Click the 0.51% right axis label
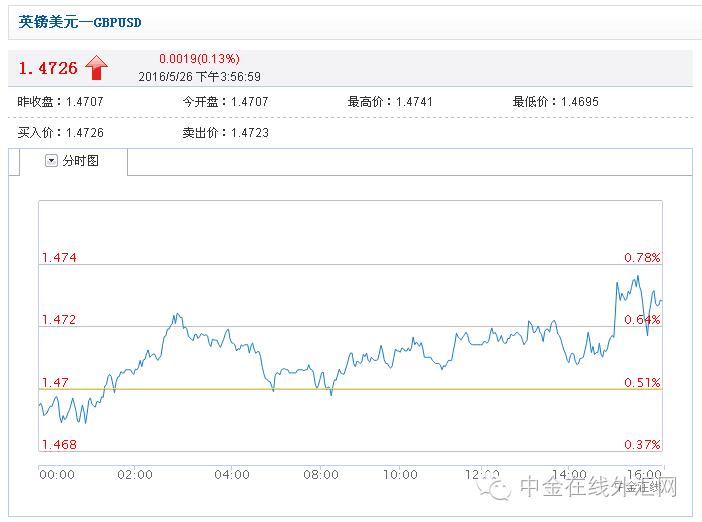This screenshot has height=522, width=702. click(x=642, y=382)
